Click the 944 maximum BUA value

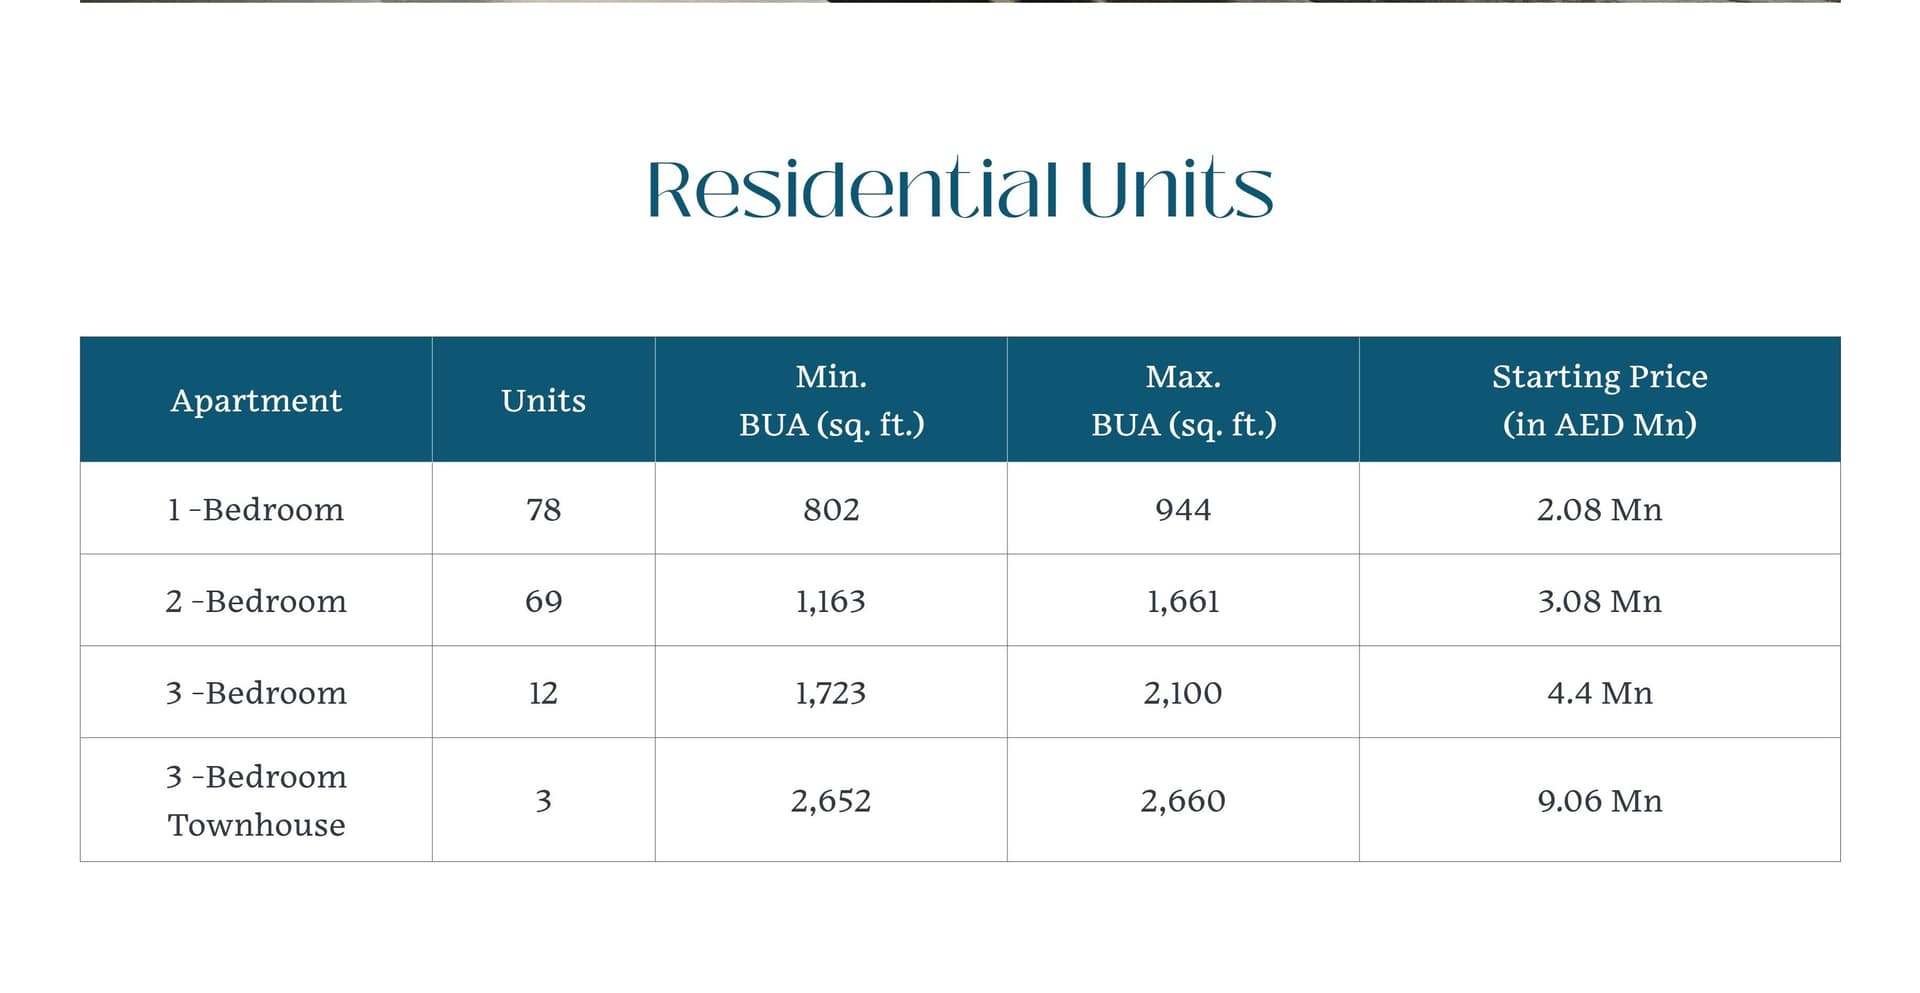(1183, 509)
